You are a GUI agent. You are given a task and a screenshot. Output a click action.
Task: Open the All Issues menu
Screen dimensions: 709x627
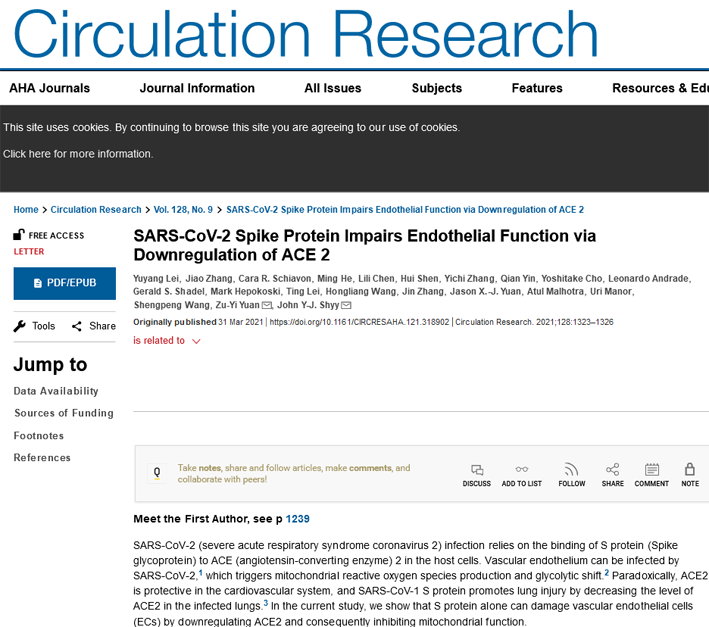(333, 88)
